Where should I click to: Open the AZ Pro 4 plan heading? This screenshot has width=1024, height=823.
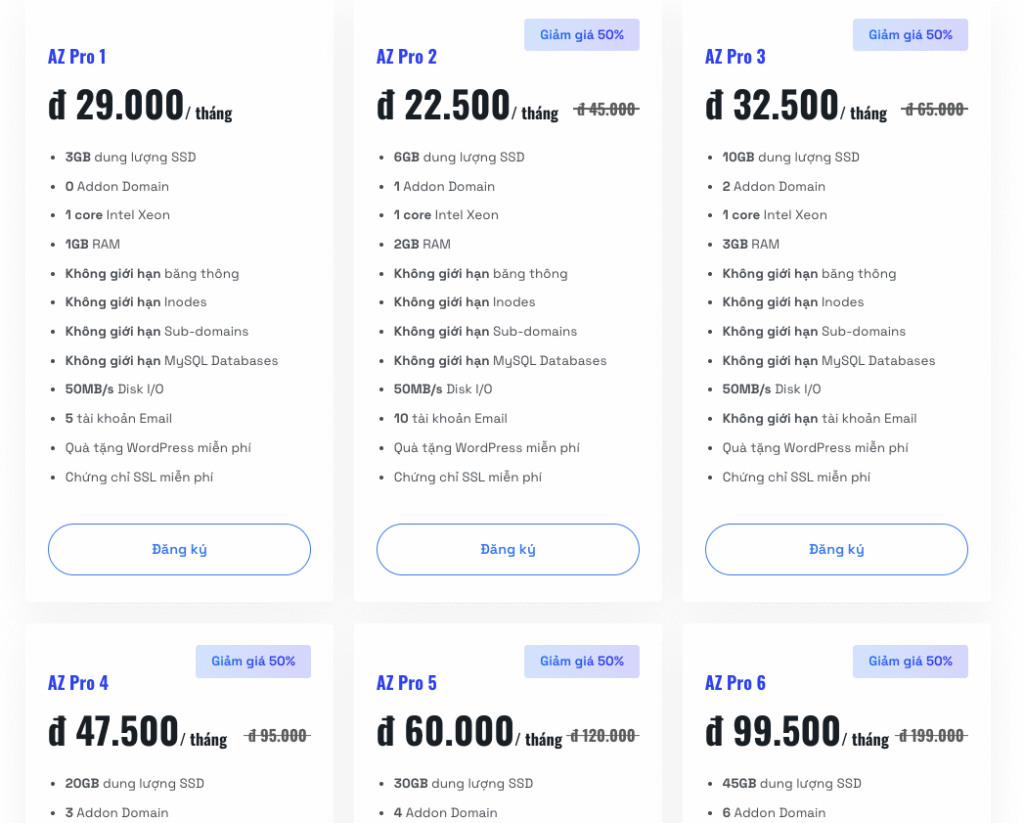click(78, 682)
